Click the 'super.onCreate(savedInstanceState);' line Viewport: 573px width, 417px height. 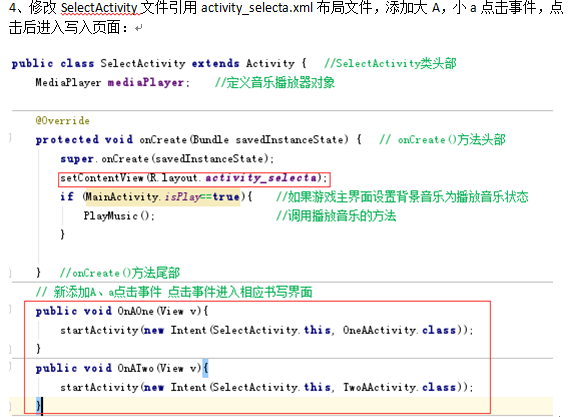(x=167, y=159)
